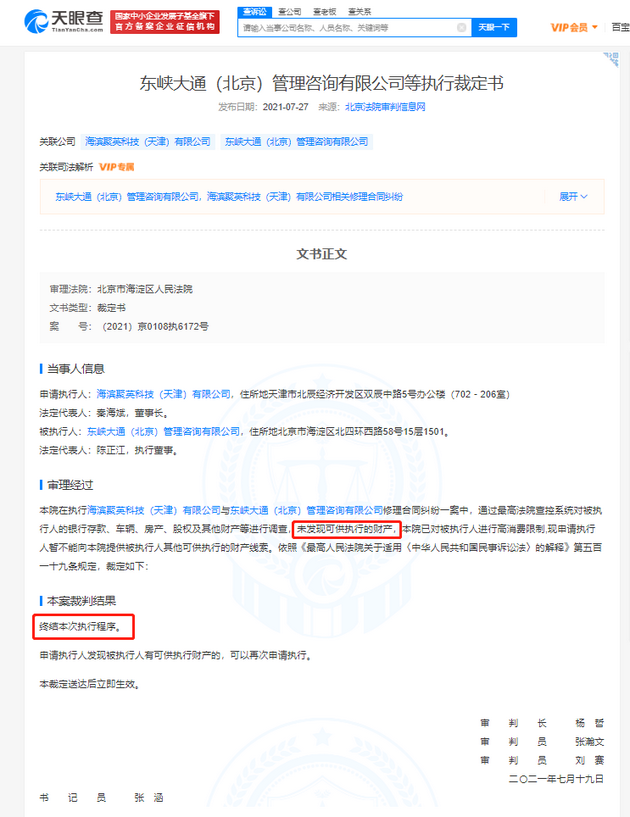Click the 天眼一下 search button

pos(494,27)
